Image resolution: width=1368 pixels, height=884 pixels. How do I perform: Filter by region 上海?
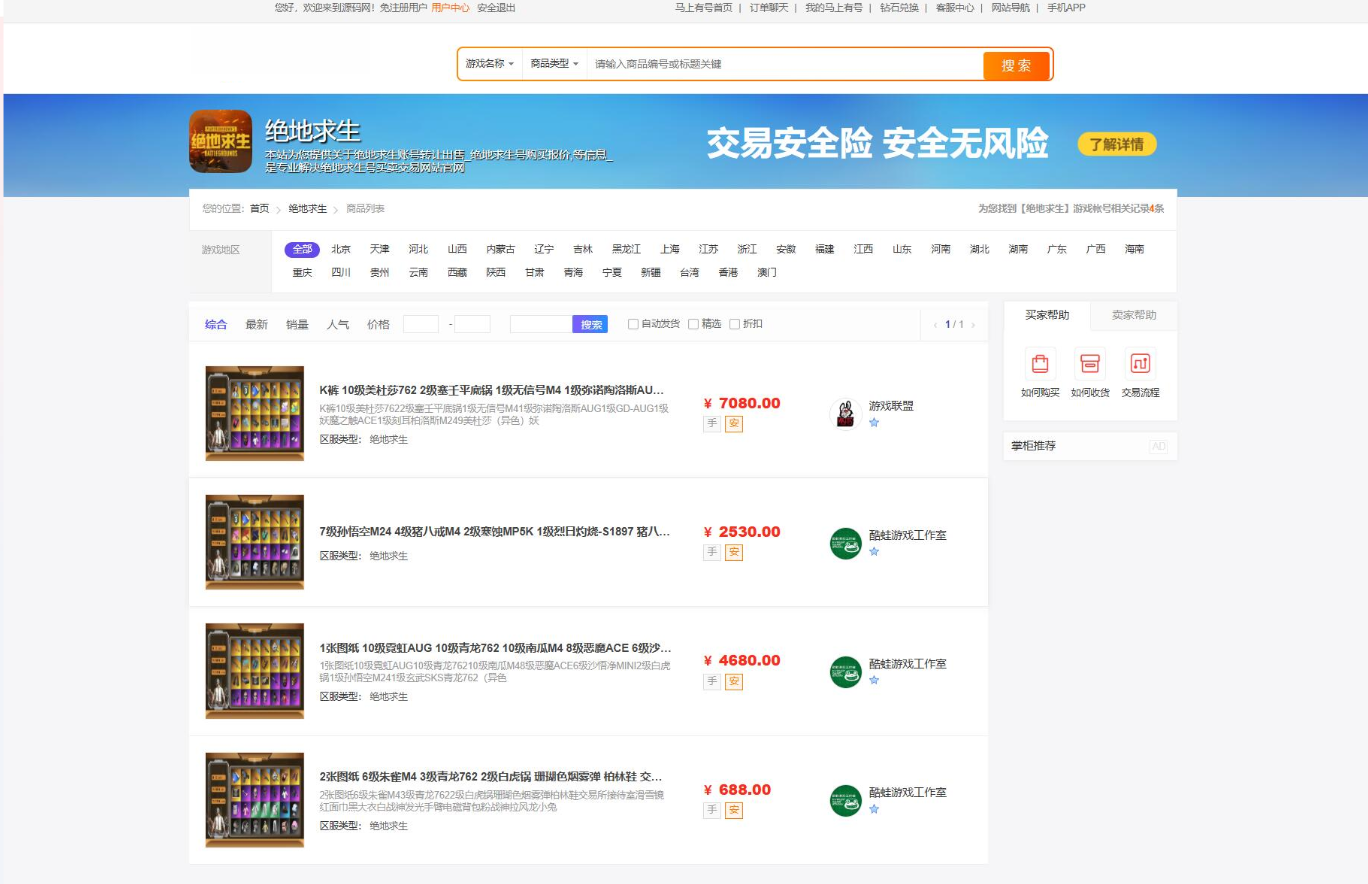click(x=669, y=250)
